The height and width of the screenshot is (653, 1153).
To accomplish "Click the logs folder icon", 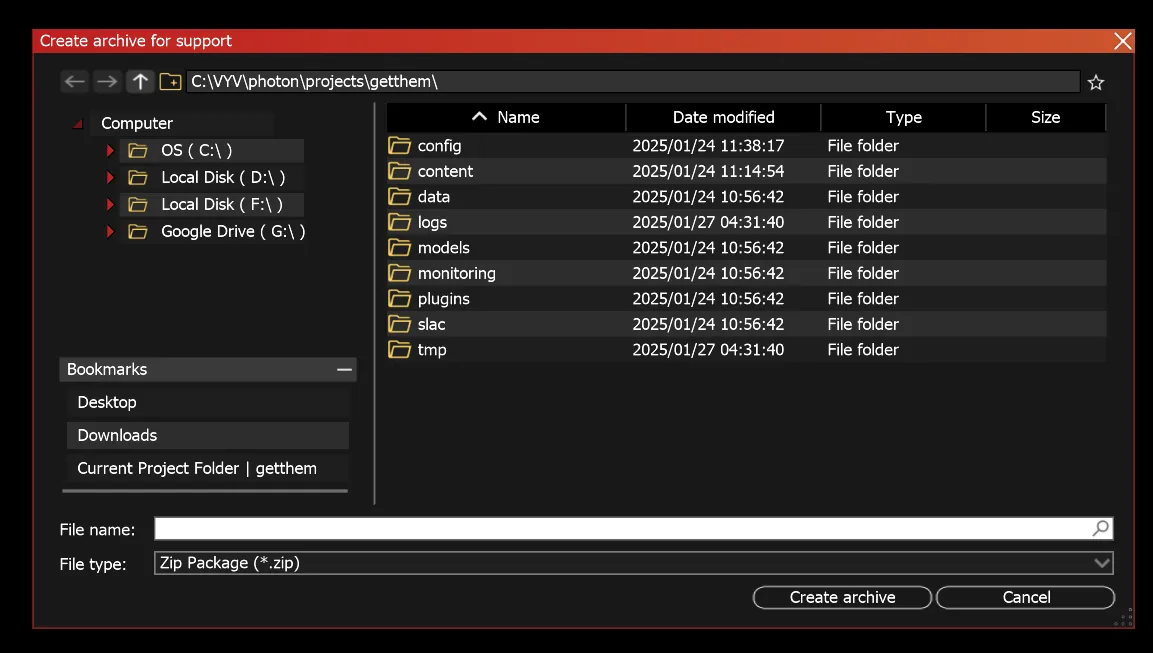I will pyautogui.click(x=399, y=222).
